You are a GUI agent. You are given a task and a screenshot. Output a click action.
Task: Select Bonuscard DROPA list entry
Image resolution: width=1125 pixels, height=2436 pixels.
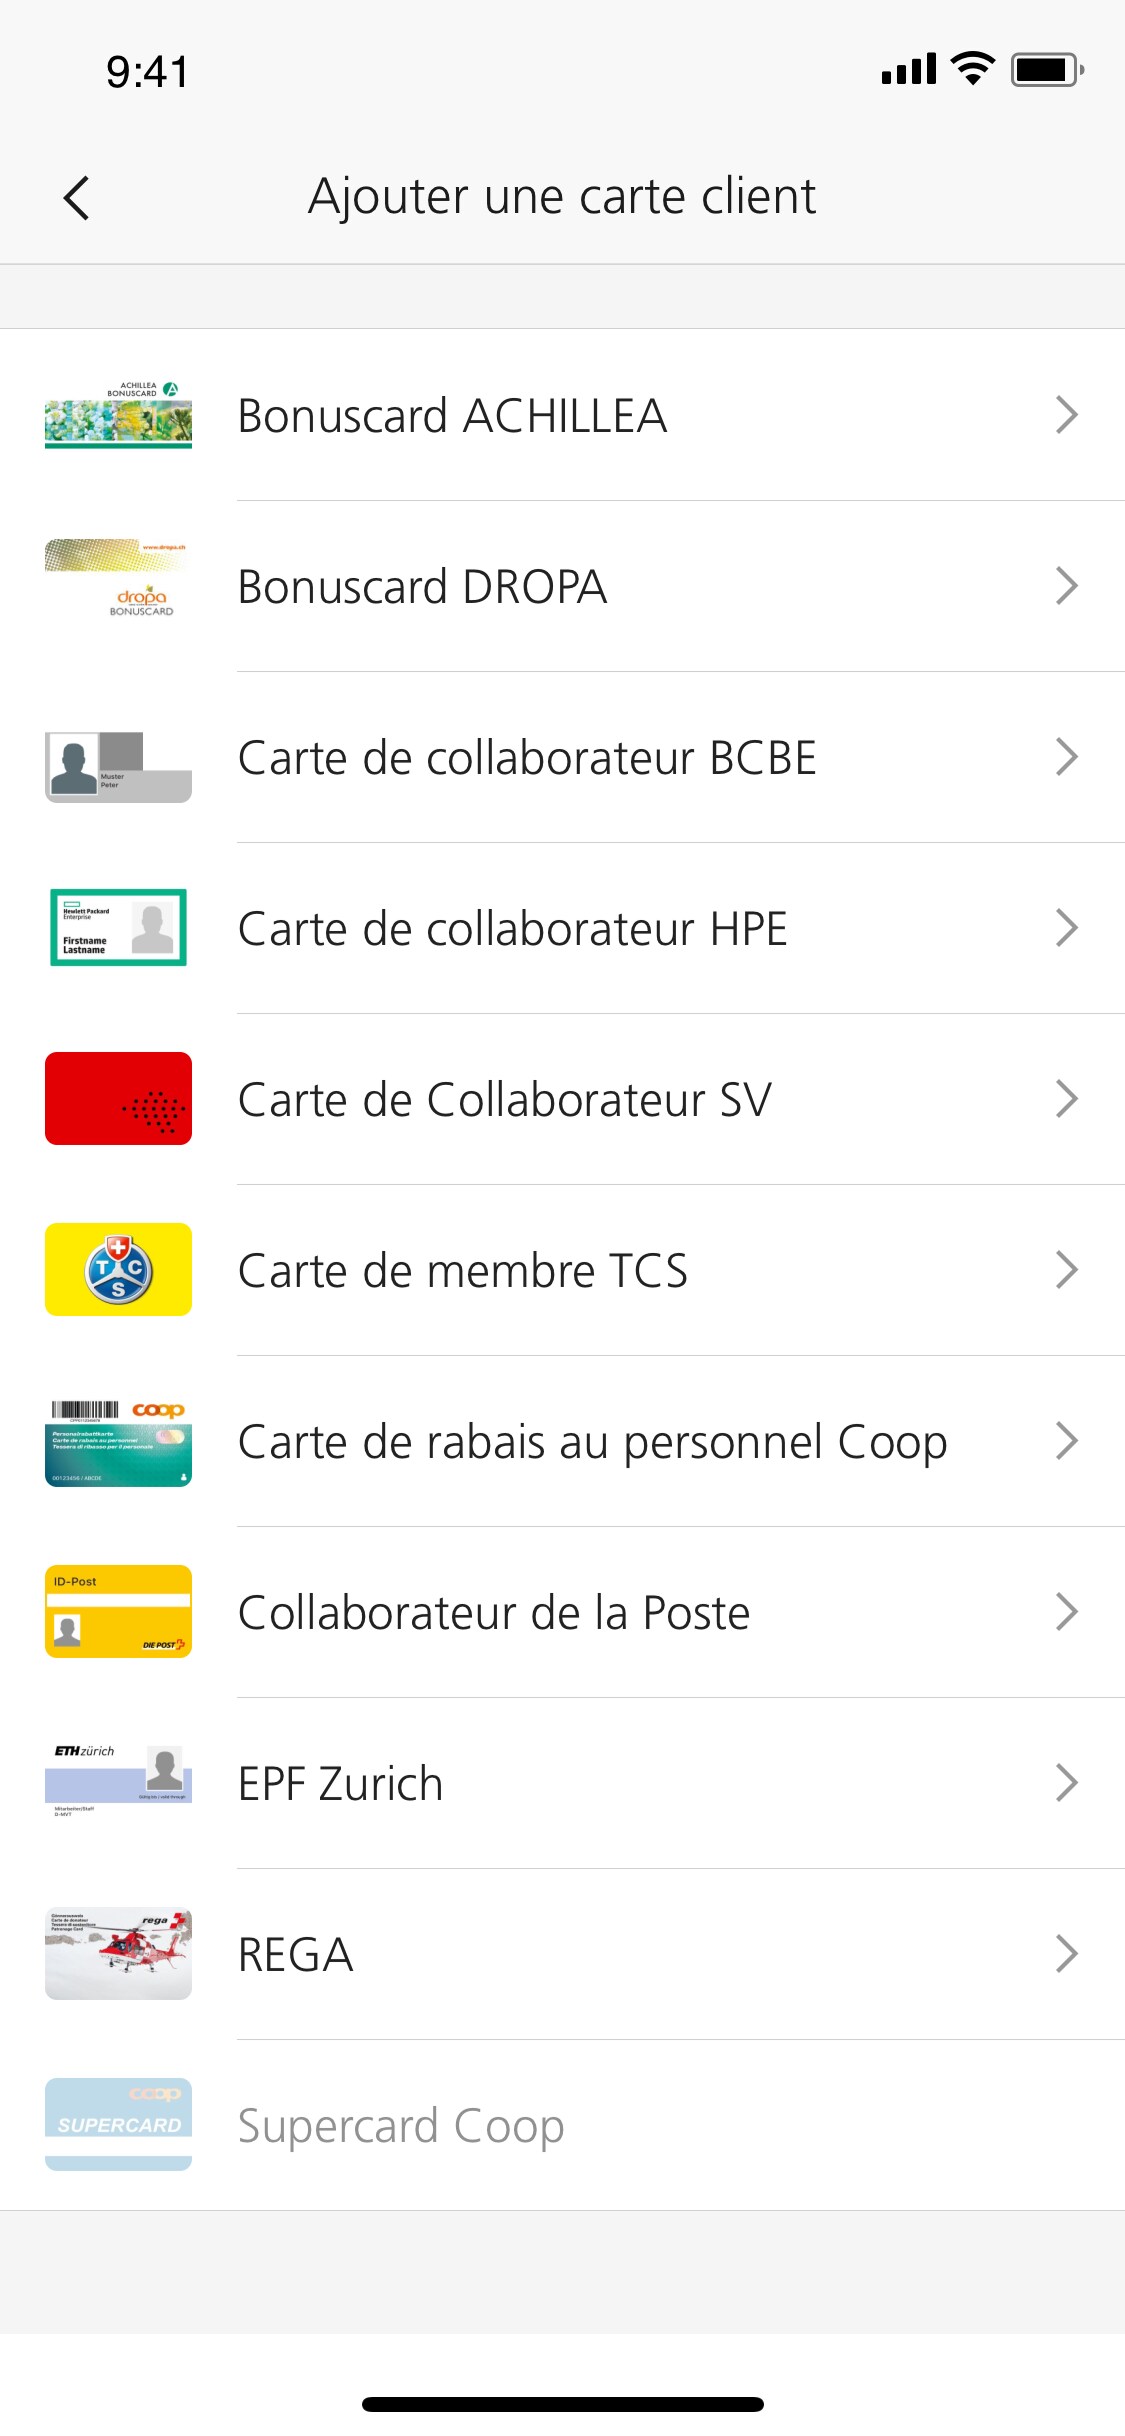point(422,587)
